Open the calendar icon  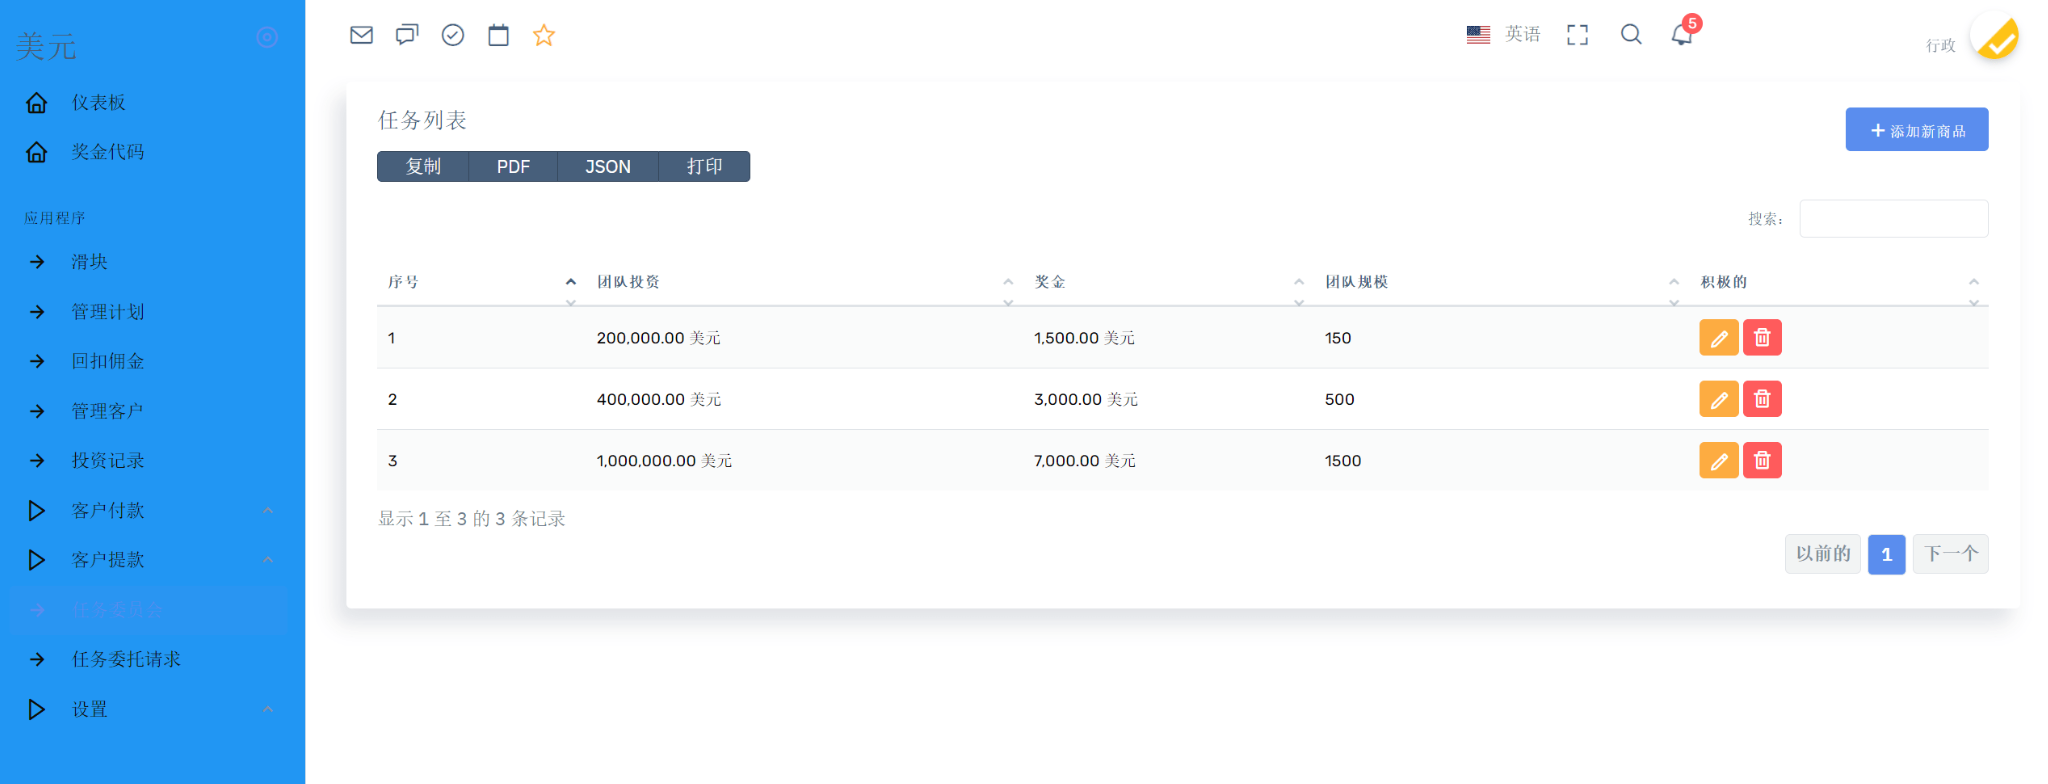coord(498,35)
